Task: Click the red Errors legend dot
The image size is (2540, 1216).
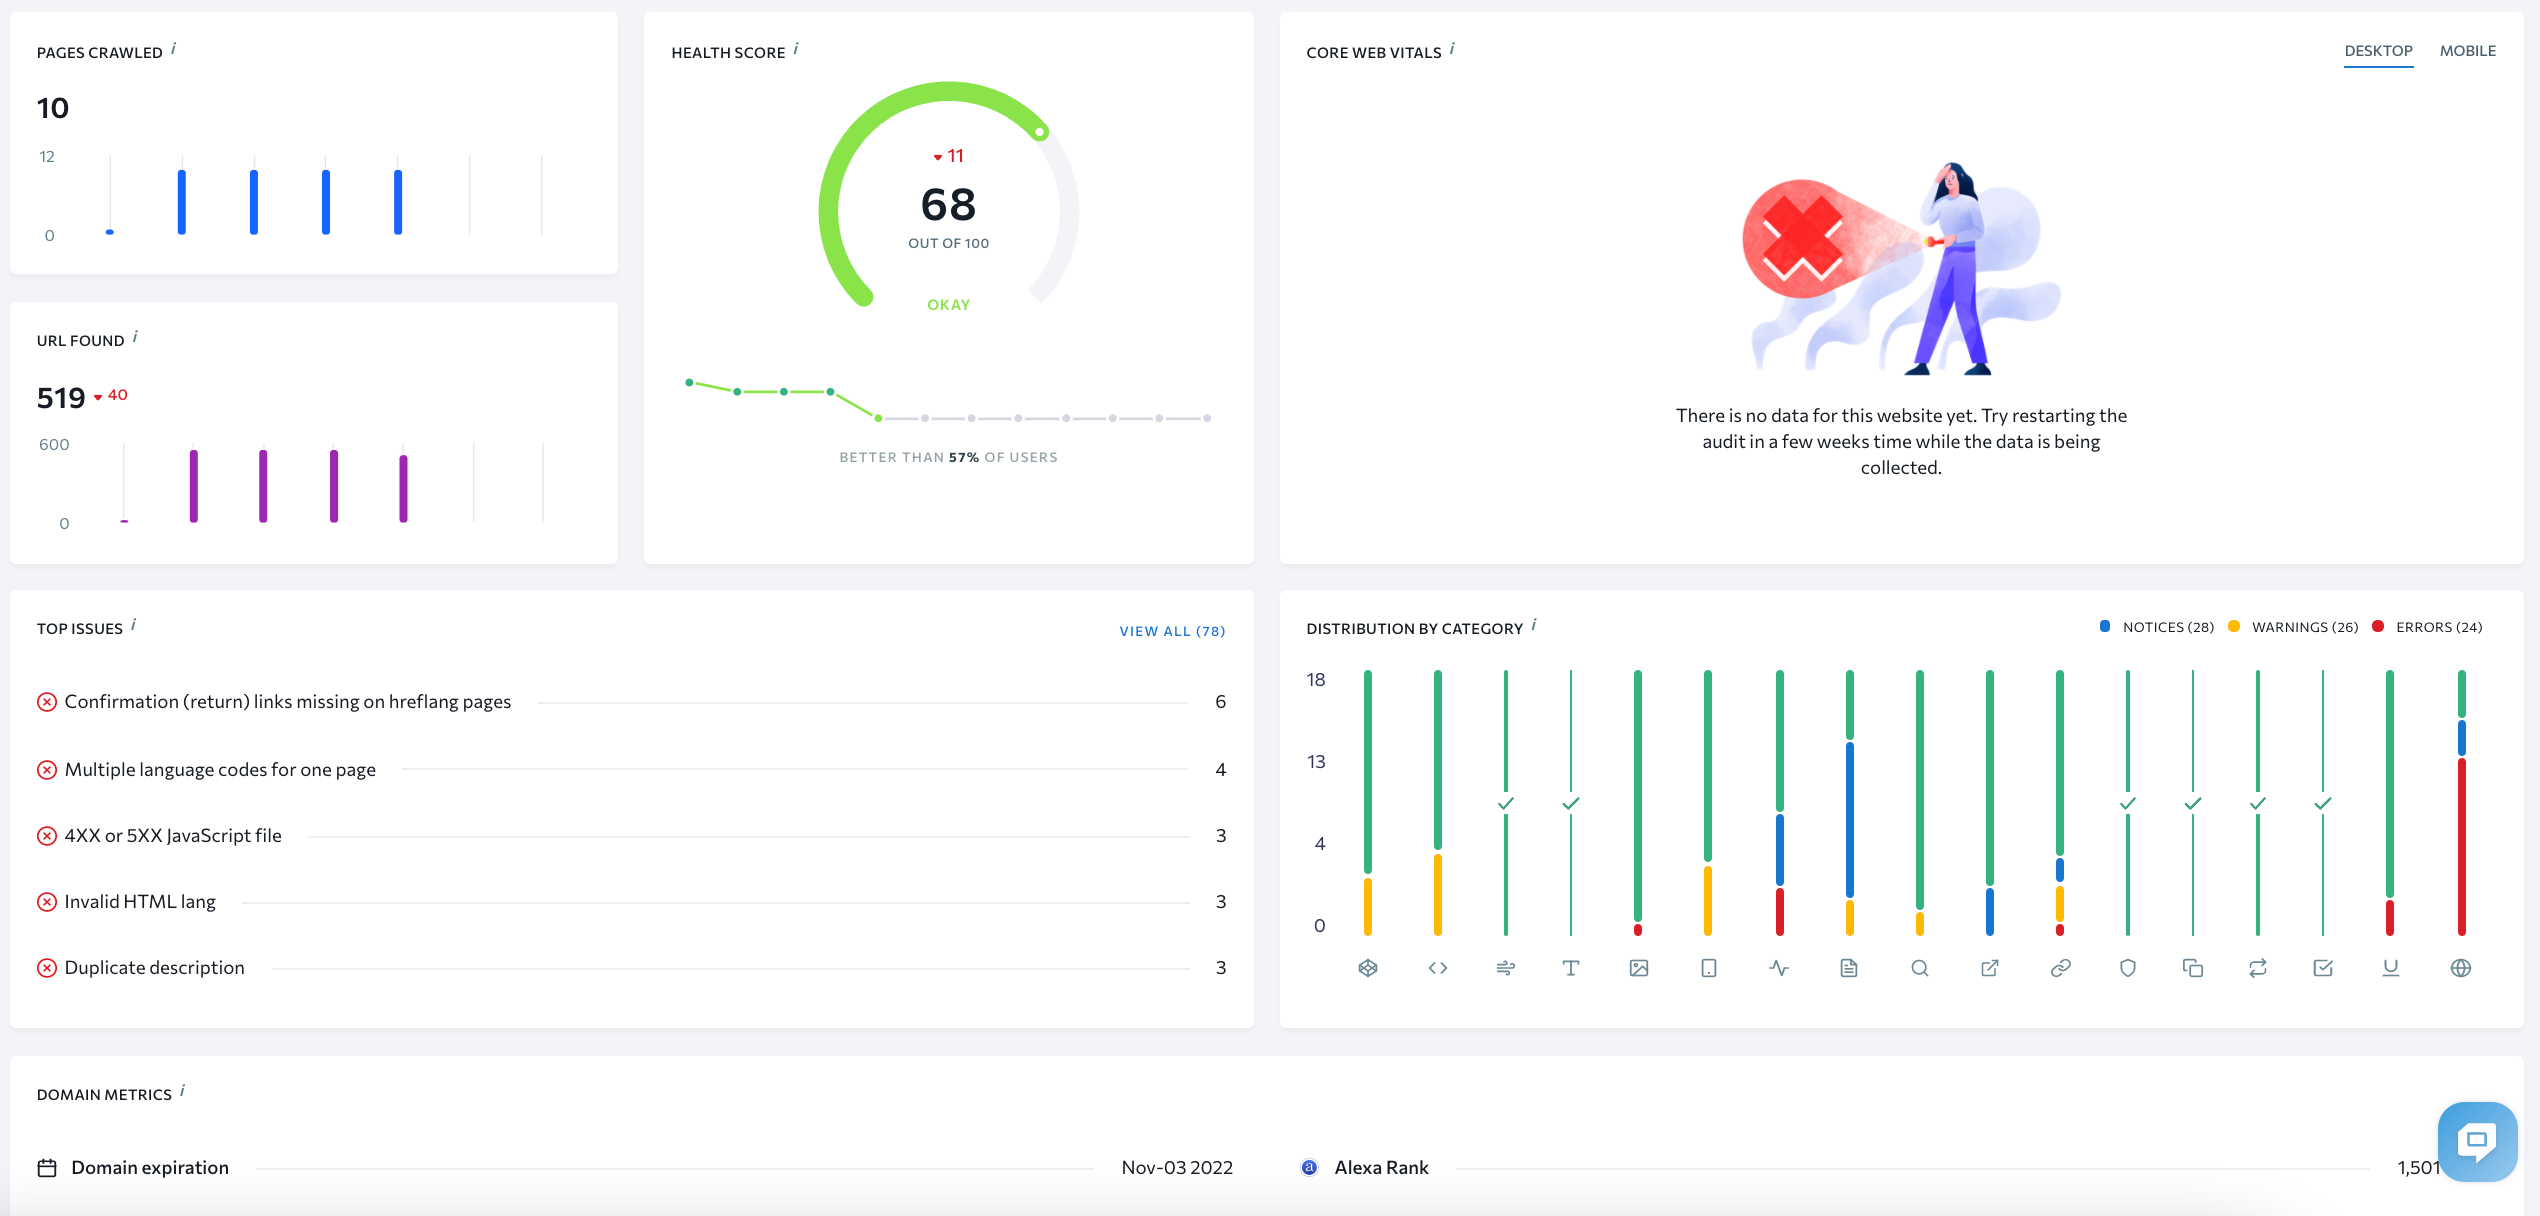Action: click(2378, 626)
